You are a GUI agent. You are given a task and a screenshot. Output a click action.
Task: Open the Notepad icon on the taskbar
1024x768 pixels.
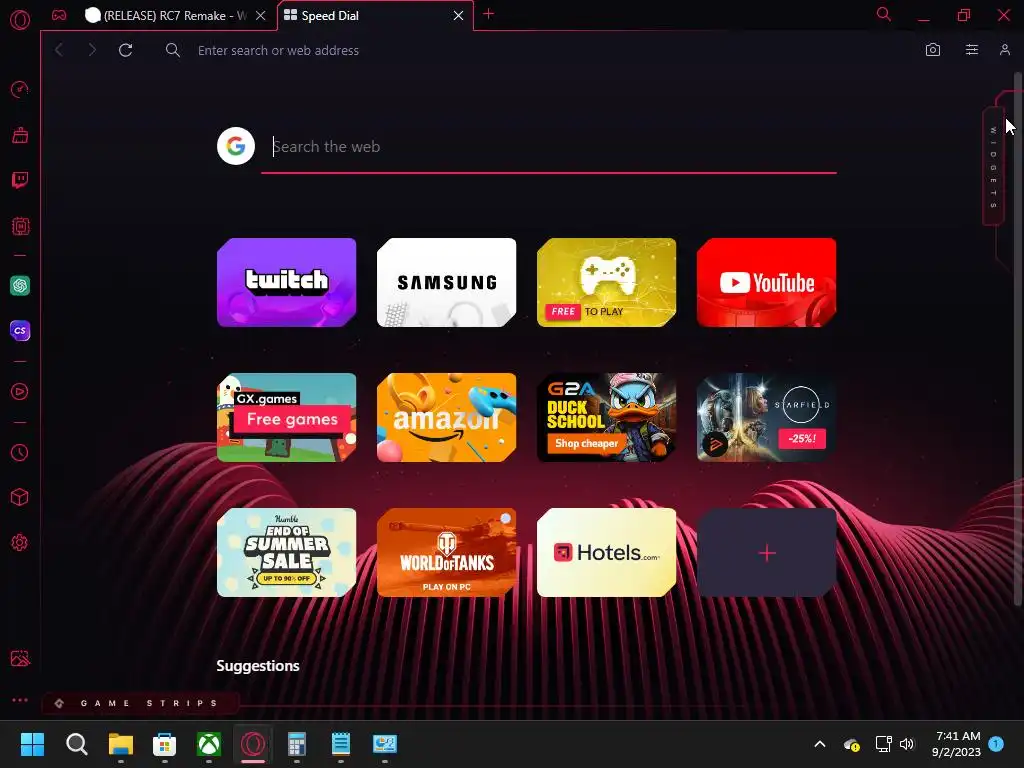(341, 744)
